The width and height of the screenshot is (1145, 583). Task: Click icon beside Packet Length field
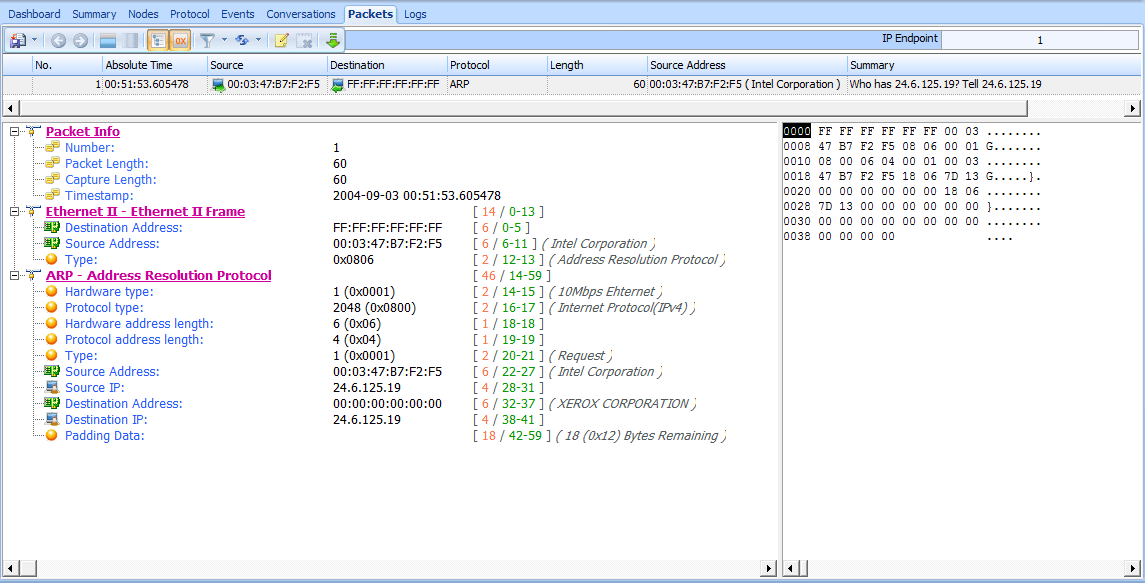[x=52, y=164]
